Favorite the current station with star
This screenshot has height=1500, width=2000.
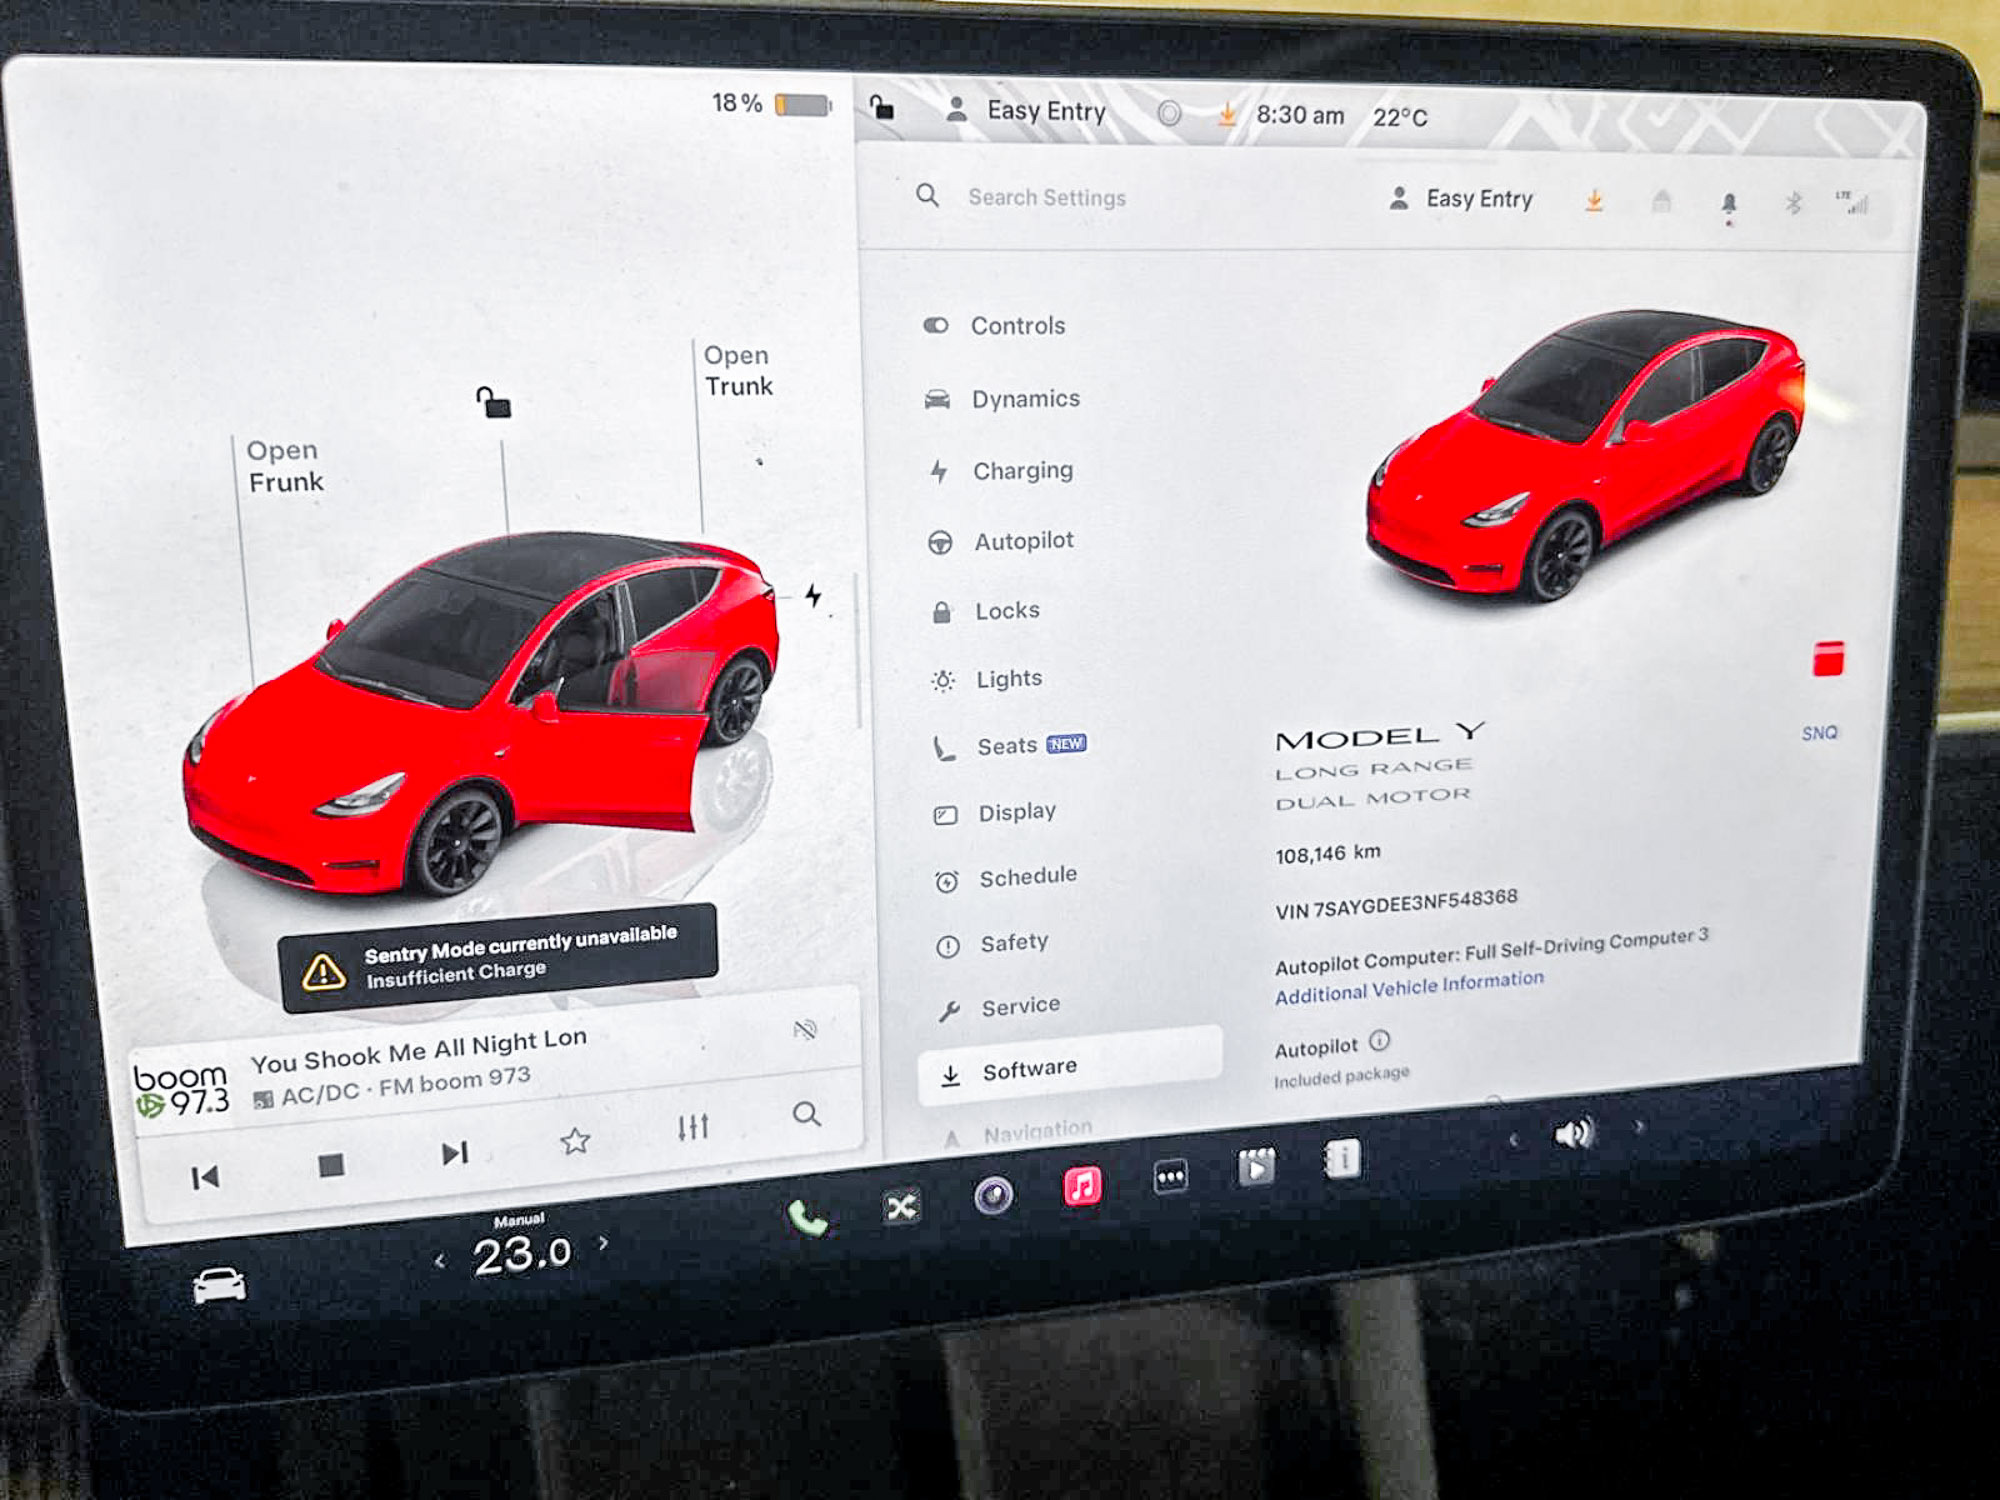(x=574, y=1141)
